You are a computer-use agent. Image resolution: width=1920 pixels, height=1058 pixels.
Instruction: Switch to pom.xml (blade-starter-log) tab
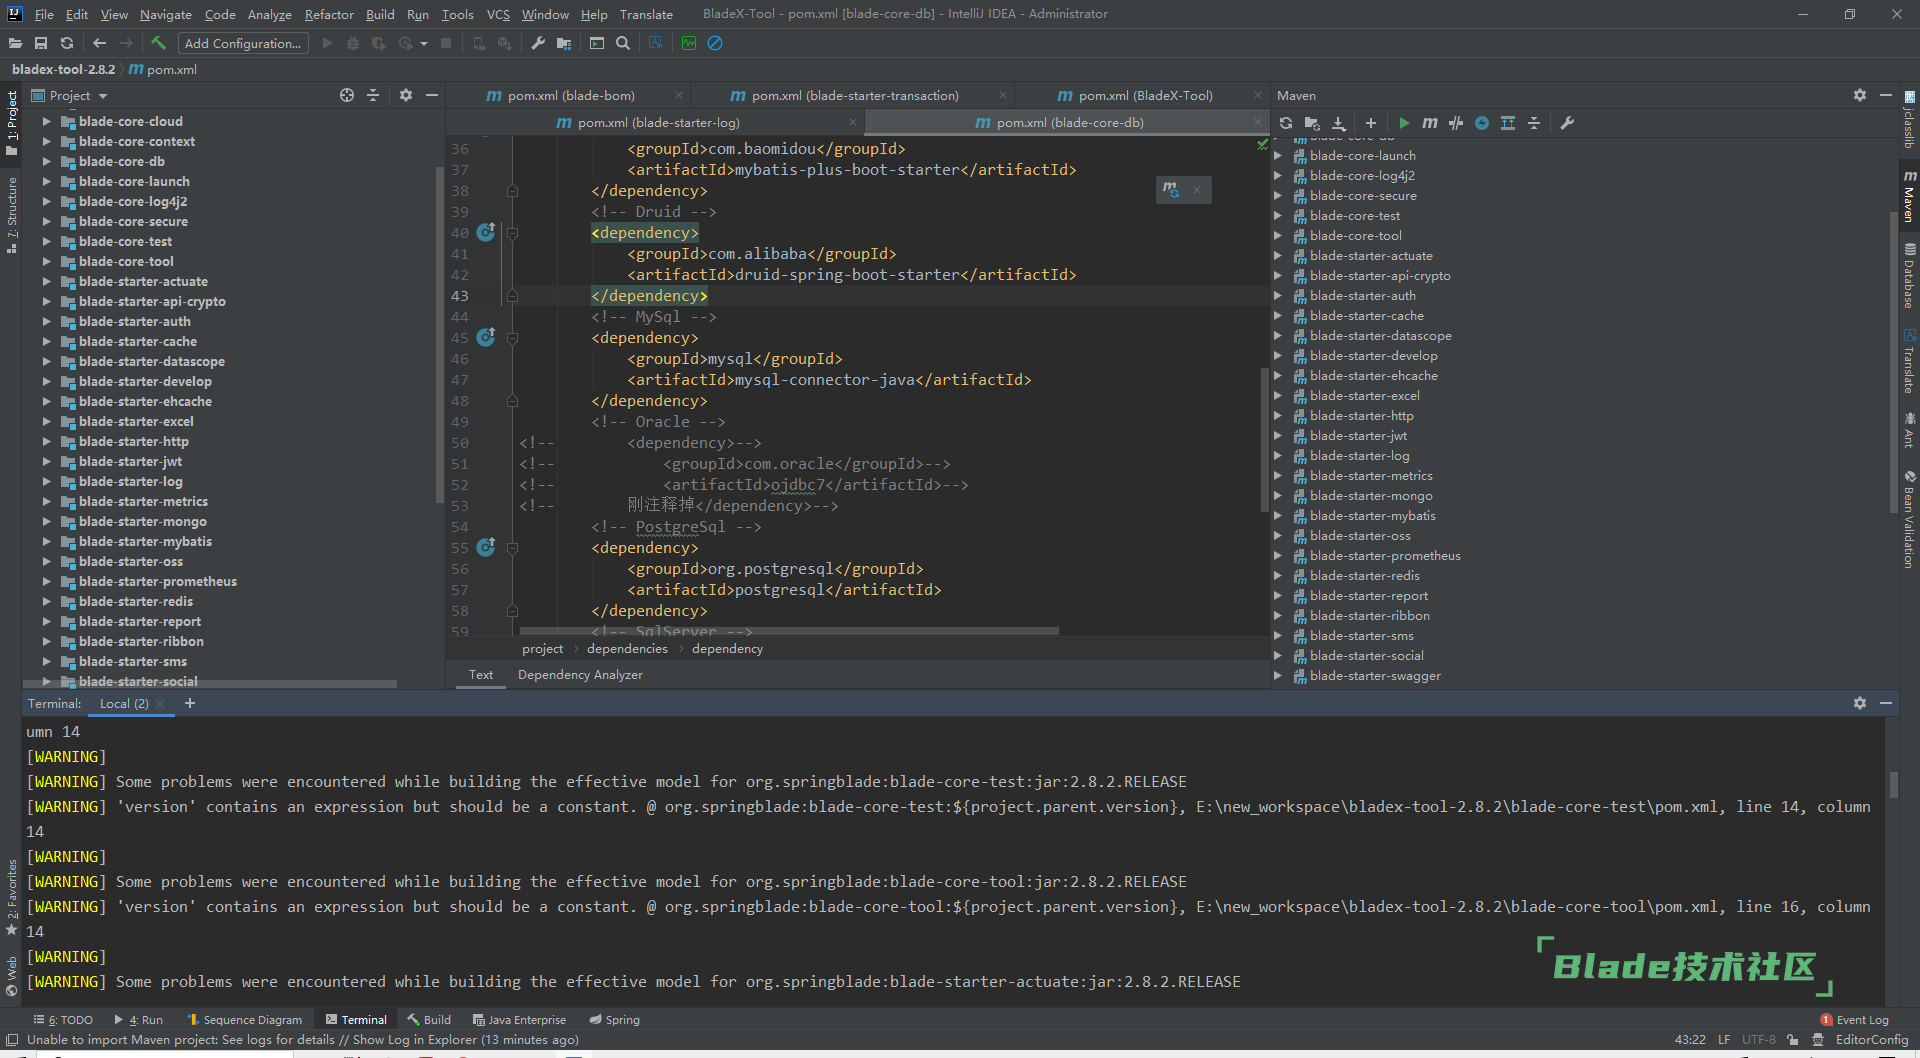click(x=658, y=122)
